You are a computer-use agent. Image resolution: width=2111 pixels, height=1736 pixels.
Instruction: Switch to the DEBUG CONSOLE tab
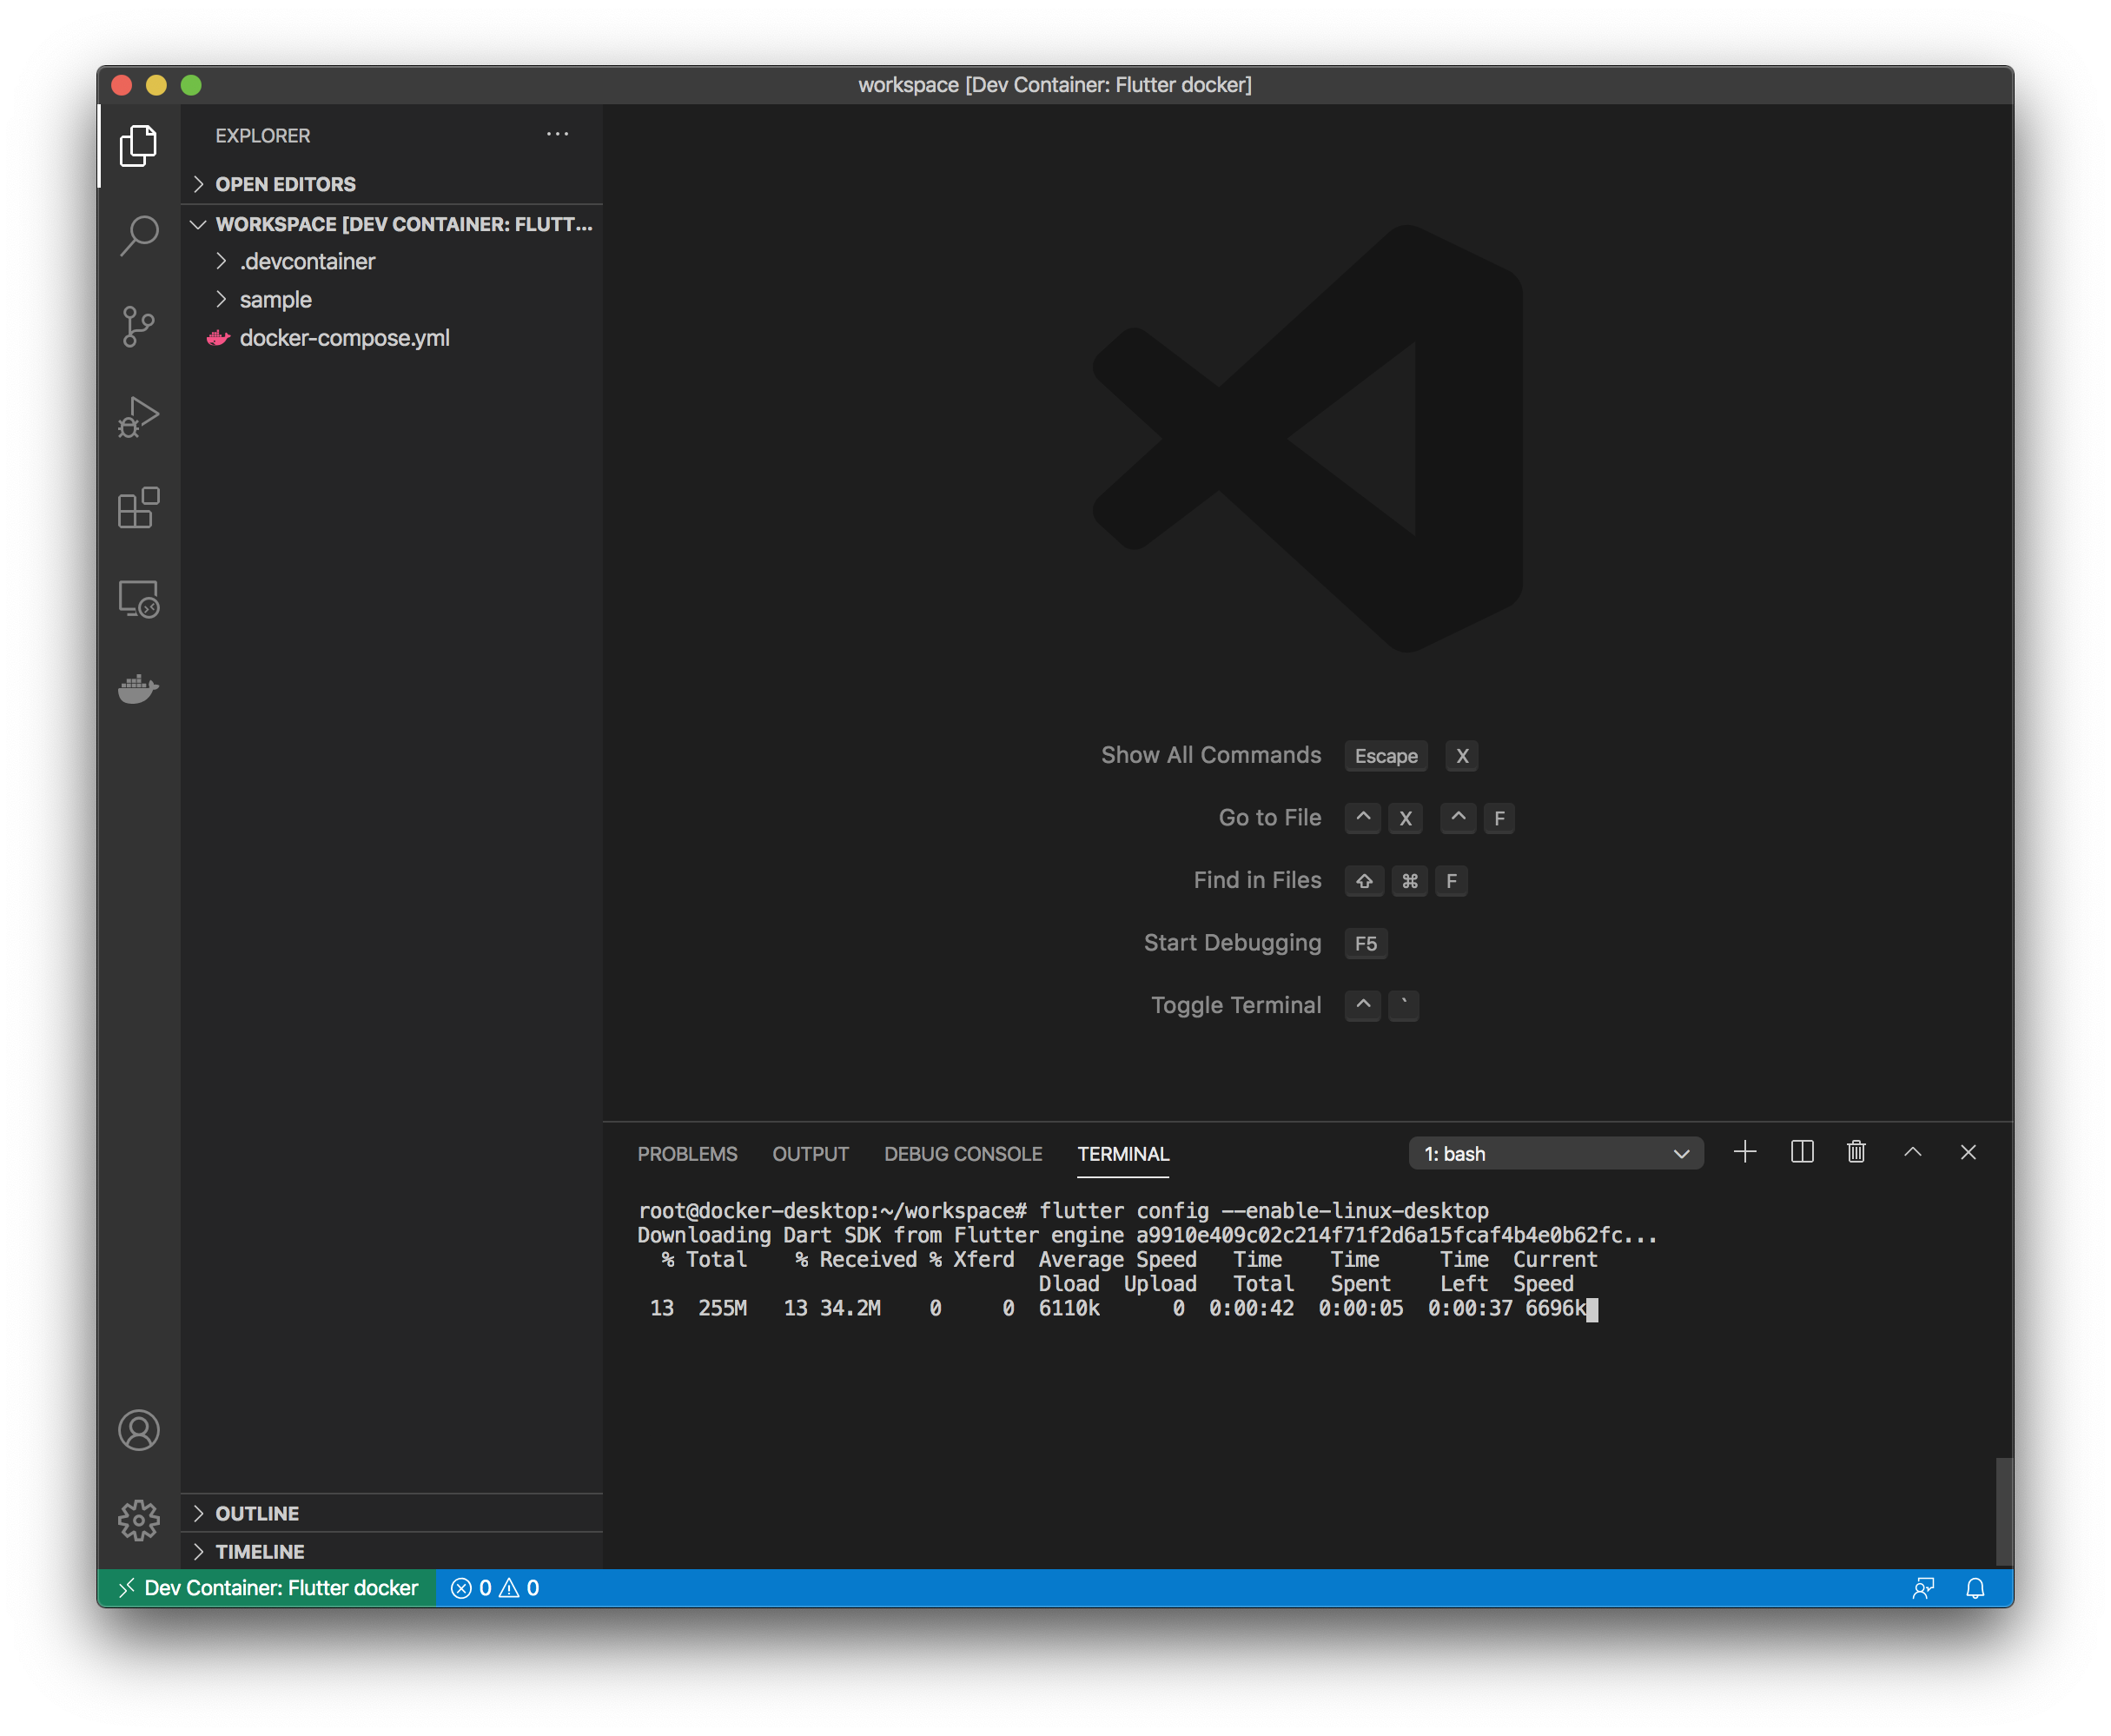963,1154
